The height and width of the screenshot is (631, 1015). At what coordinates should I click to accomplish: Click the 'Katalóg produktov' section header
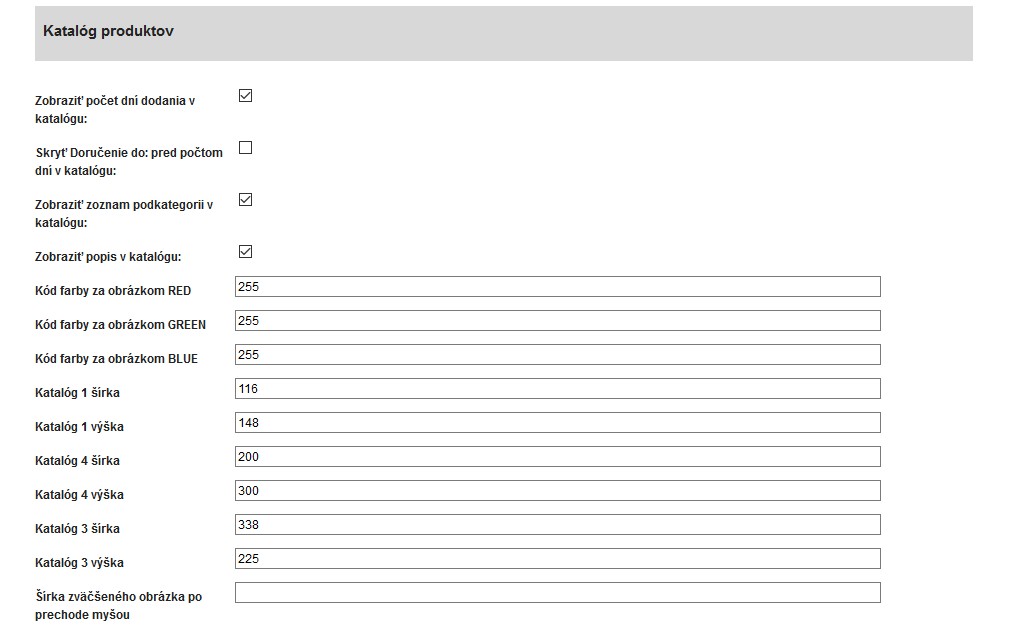coord(109,32)
